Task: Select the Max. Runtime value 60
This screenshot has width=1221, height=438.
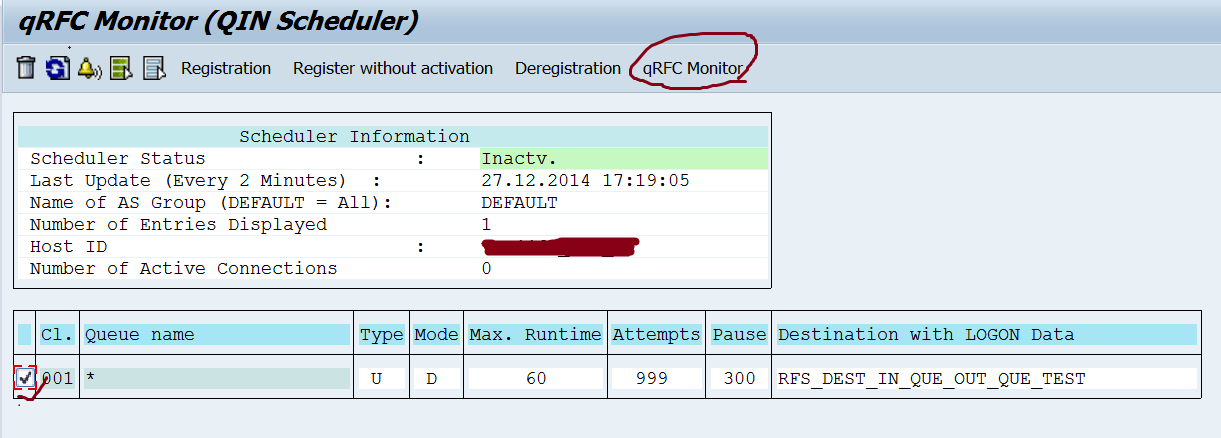Action: (x=535, y=378)
